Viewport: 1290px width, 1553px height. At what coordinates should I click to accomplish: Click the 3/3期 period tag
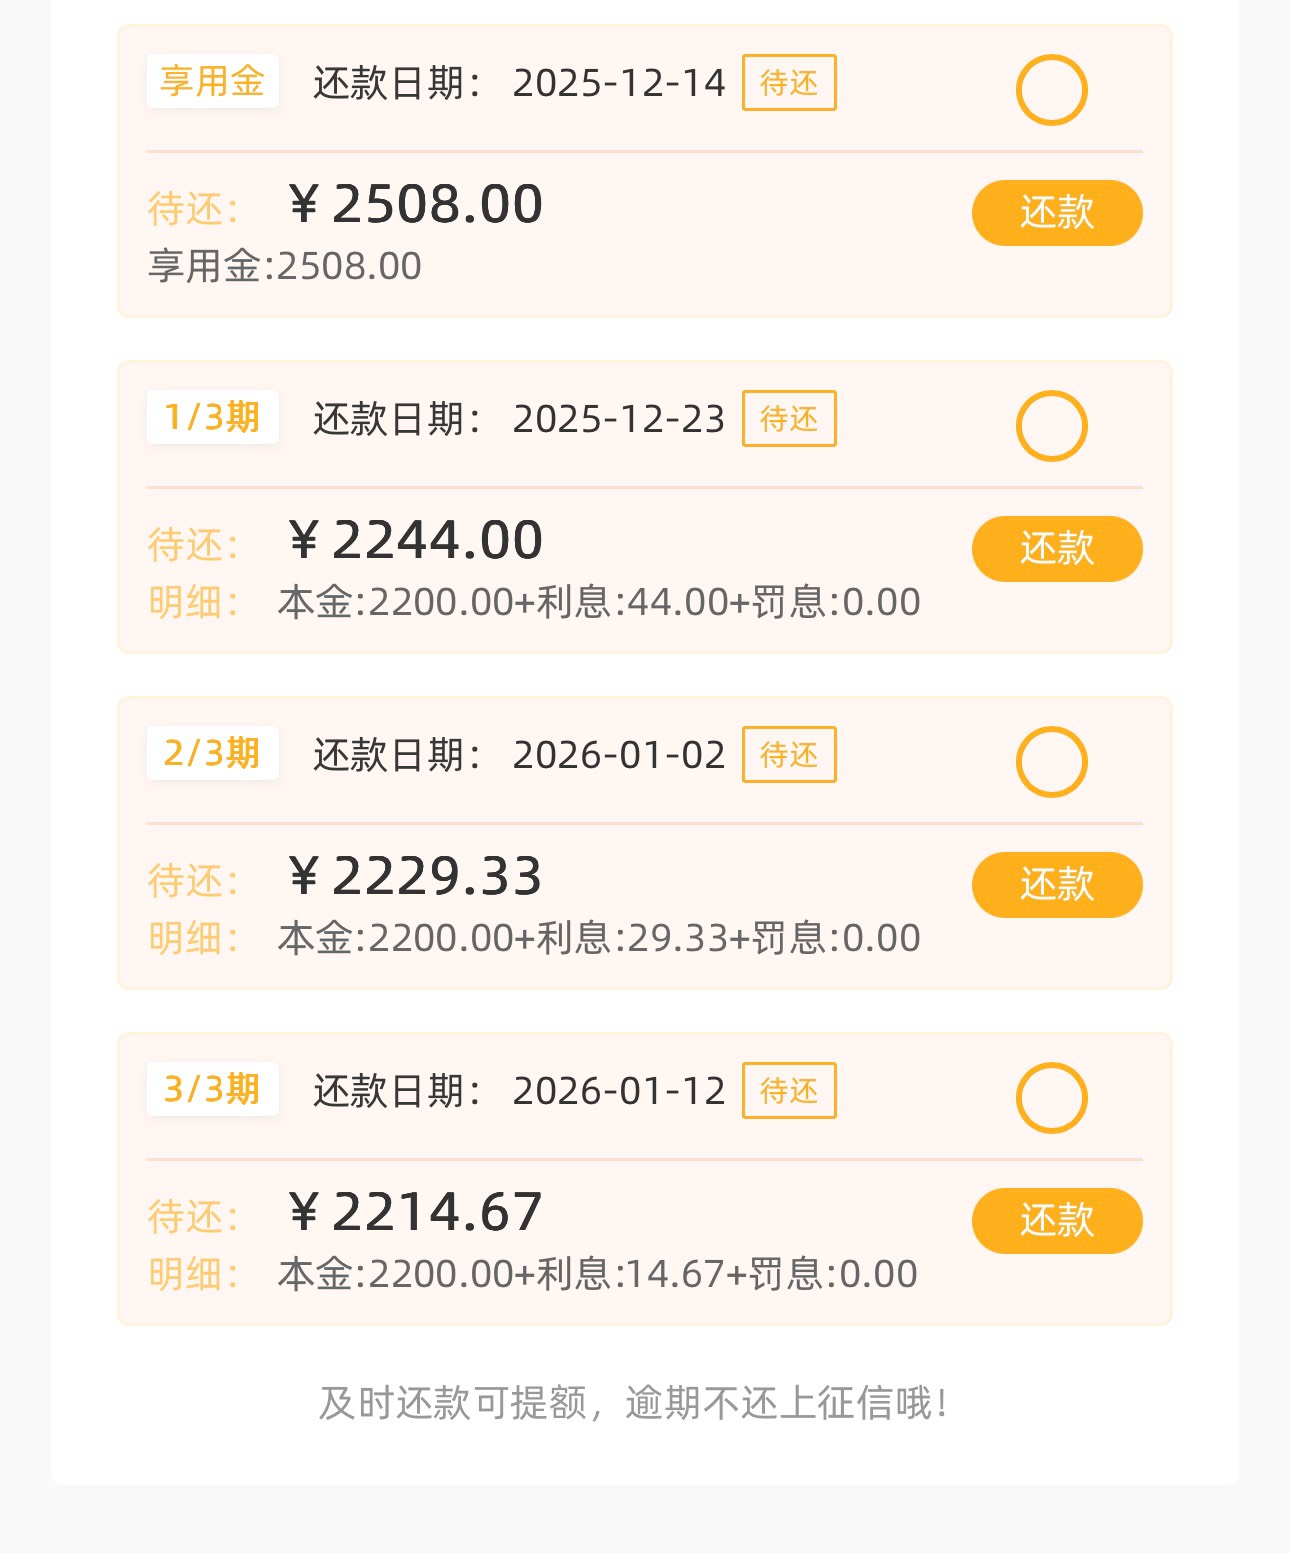[x=212, y=1089]
